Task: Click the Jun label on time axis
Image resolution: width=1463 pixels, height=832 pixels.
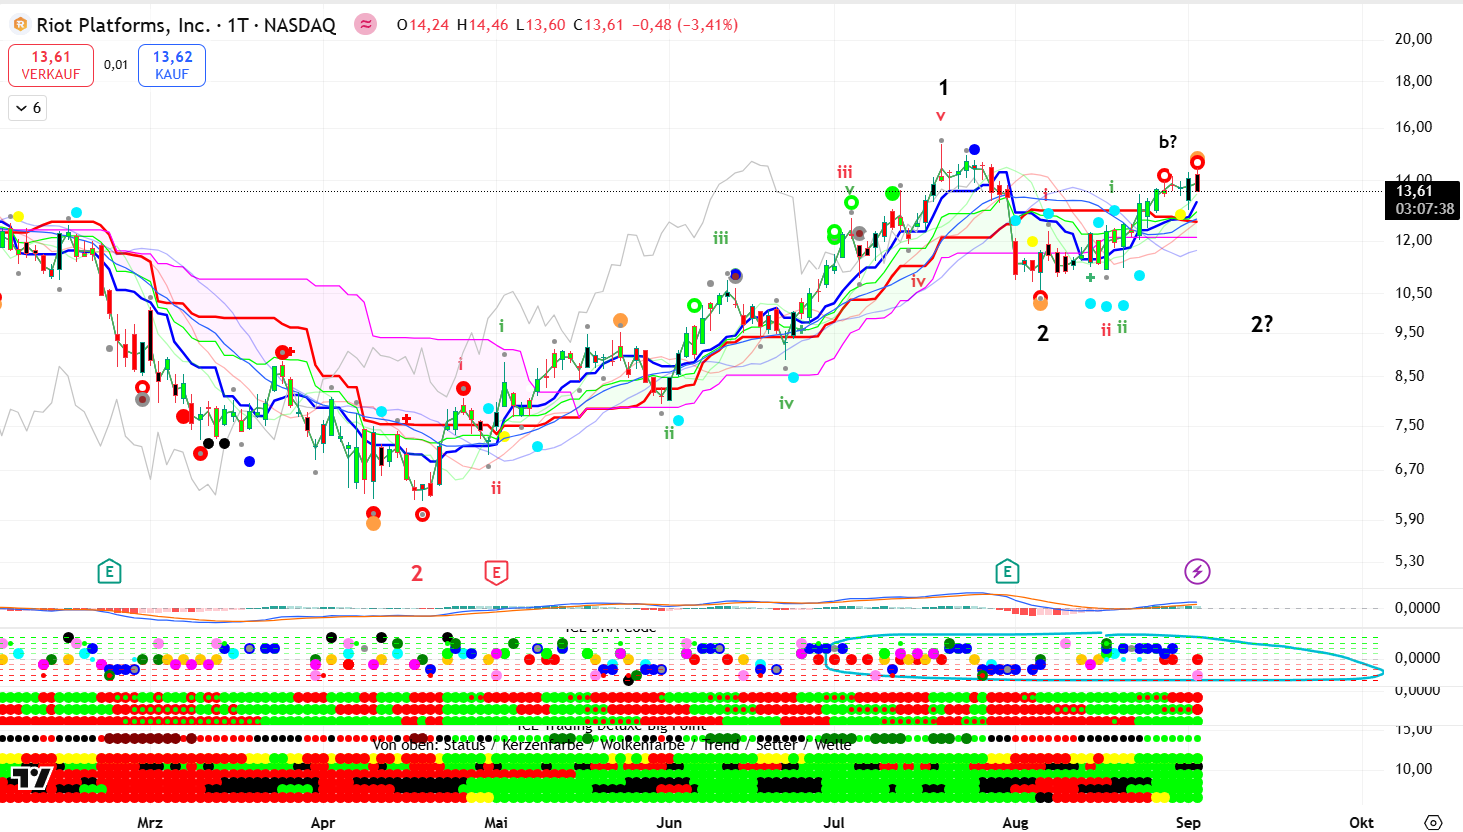Action: tap(669, 822)
